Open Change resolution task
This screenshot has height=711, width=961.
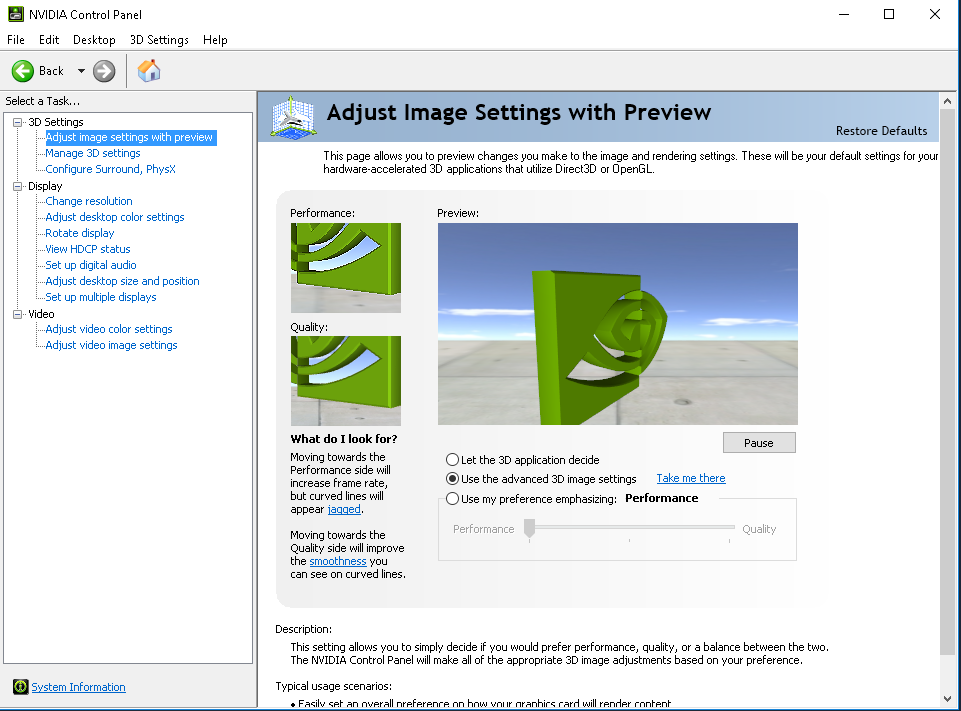pos(89,201)
